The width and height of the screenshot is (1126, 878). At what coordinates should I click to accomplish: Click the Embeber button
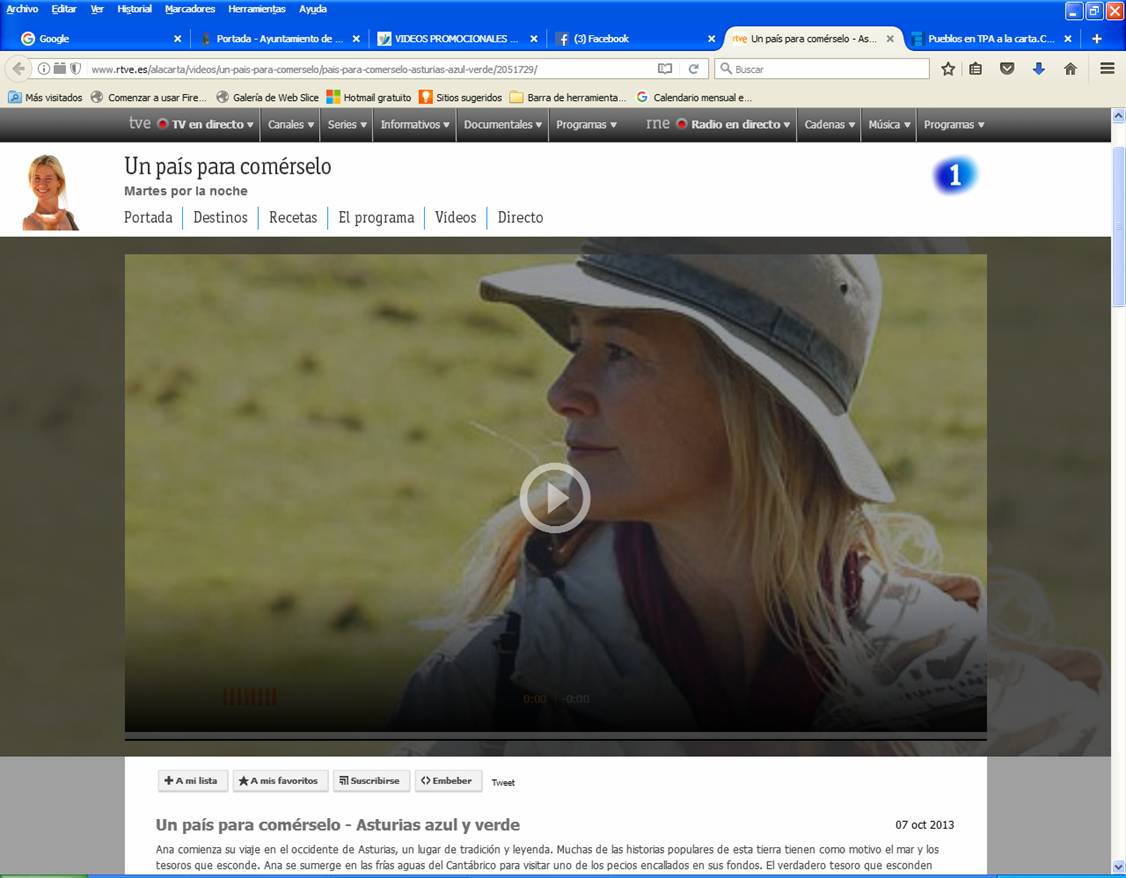coord(447,780)
